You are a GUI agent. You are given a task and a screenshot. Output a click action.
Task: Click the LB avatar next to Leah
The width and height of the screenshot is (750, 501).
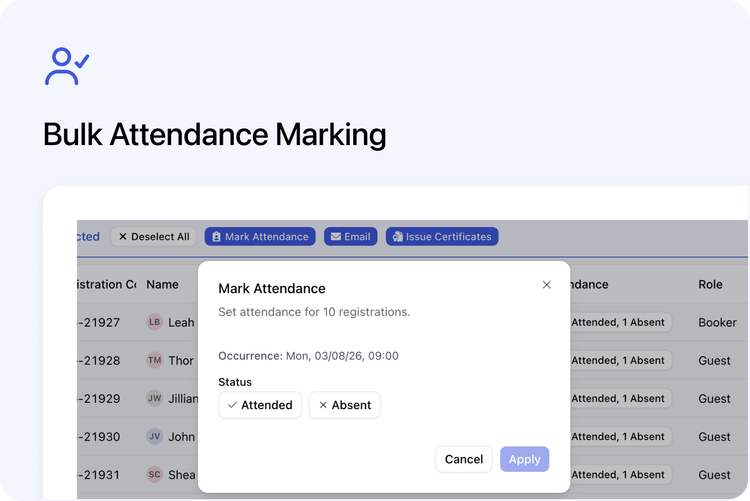[x=154, y=322]
